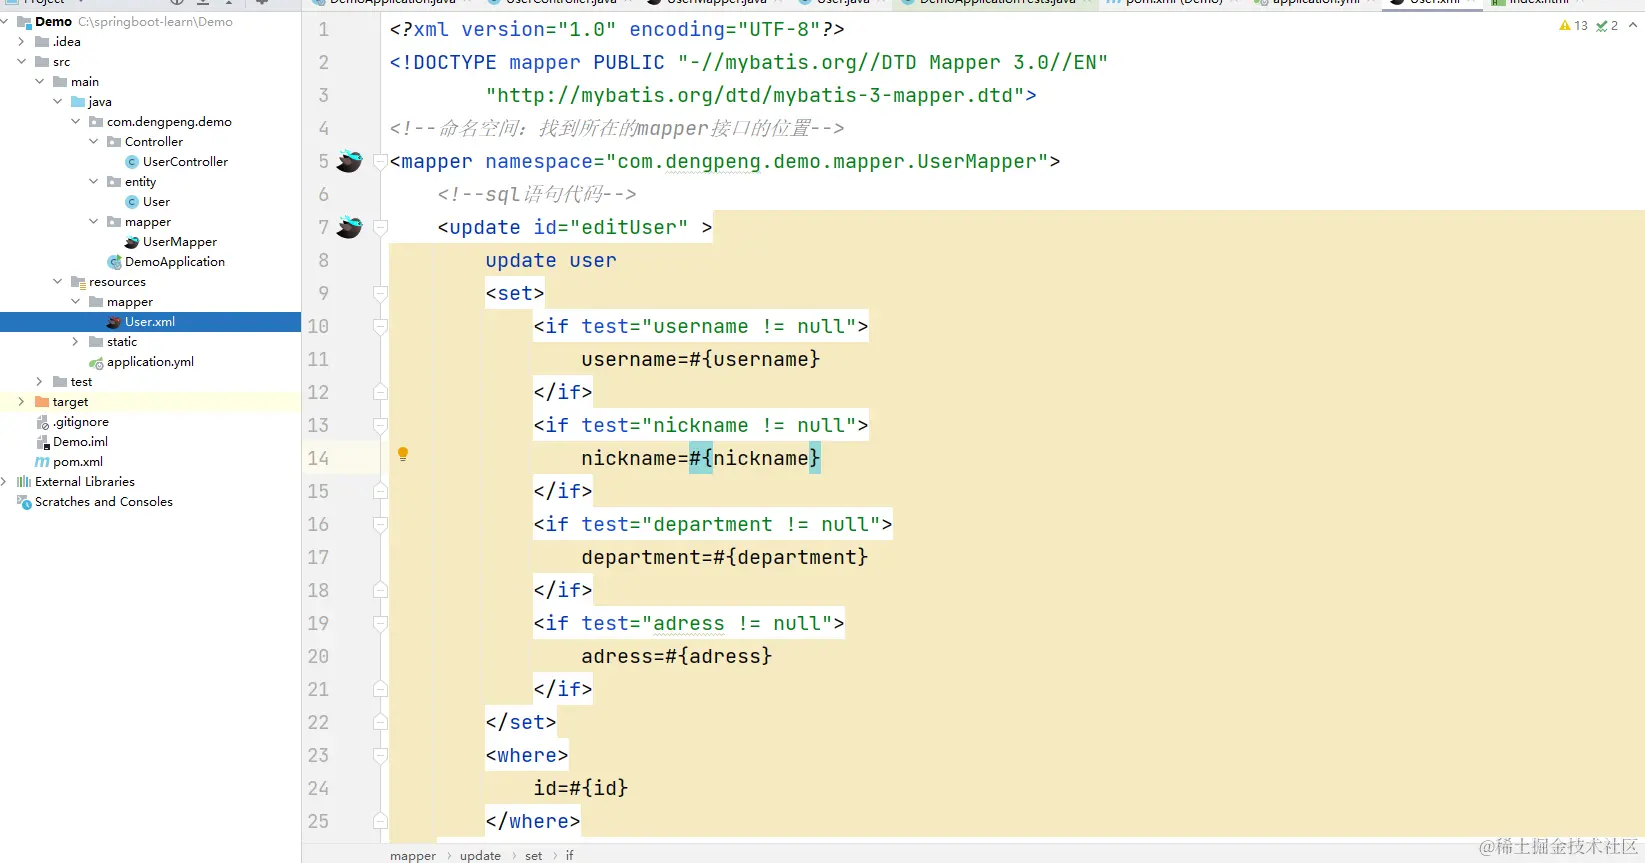Click the application.yml Spring config icon
Screen dimensions: 1645x863
(96, 362)
